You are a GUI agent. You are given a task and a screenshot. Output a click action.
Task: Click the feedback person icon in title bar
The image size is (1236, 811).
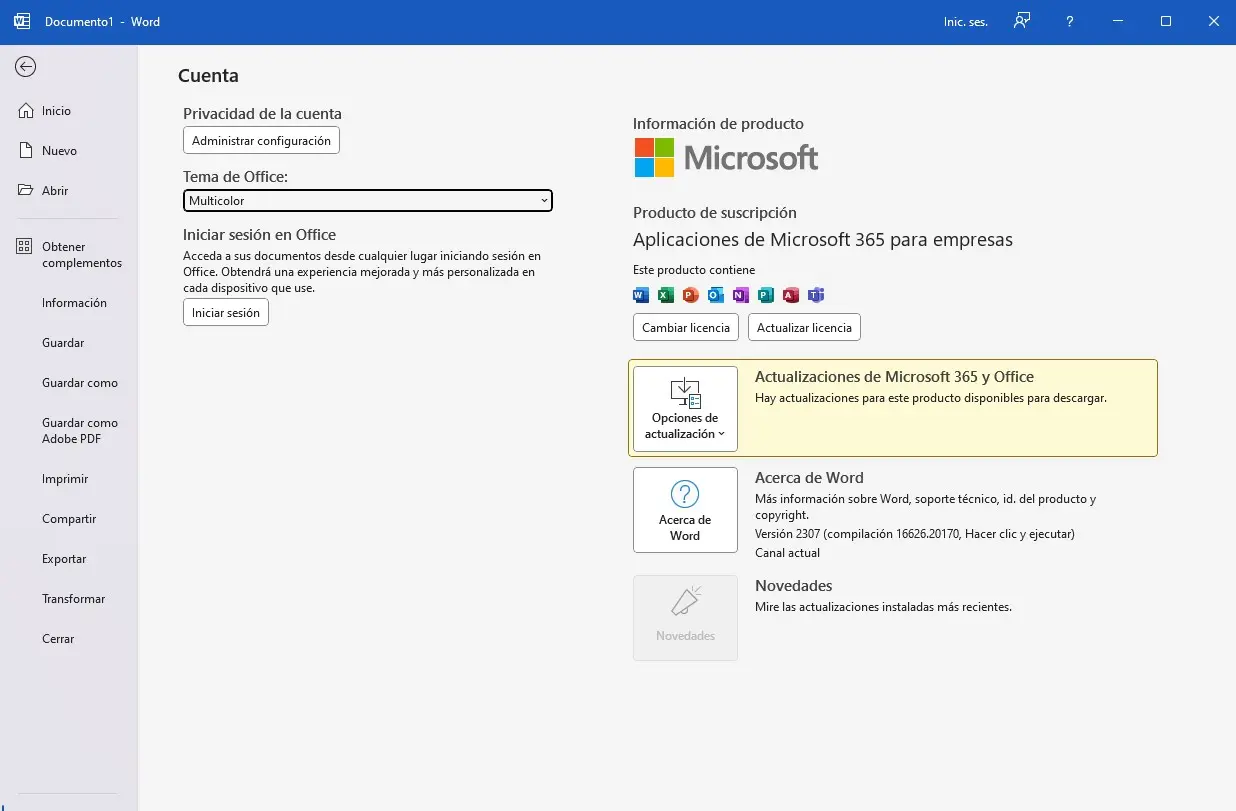(x=1021, y=21)
